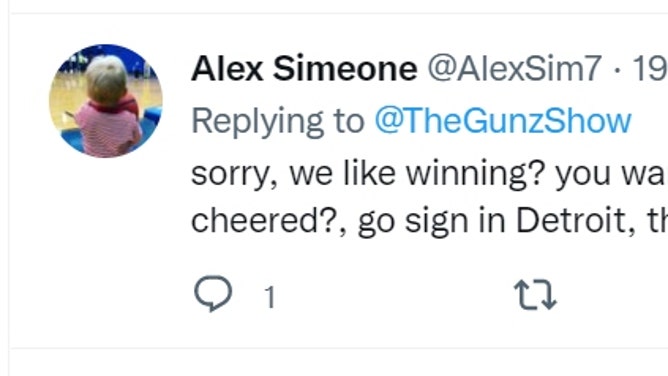Click the reply speech bubble icon
Image resolution: width=668 pixels, height=376 pixels.
[x=213, y=294]
